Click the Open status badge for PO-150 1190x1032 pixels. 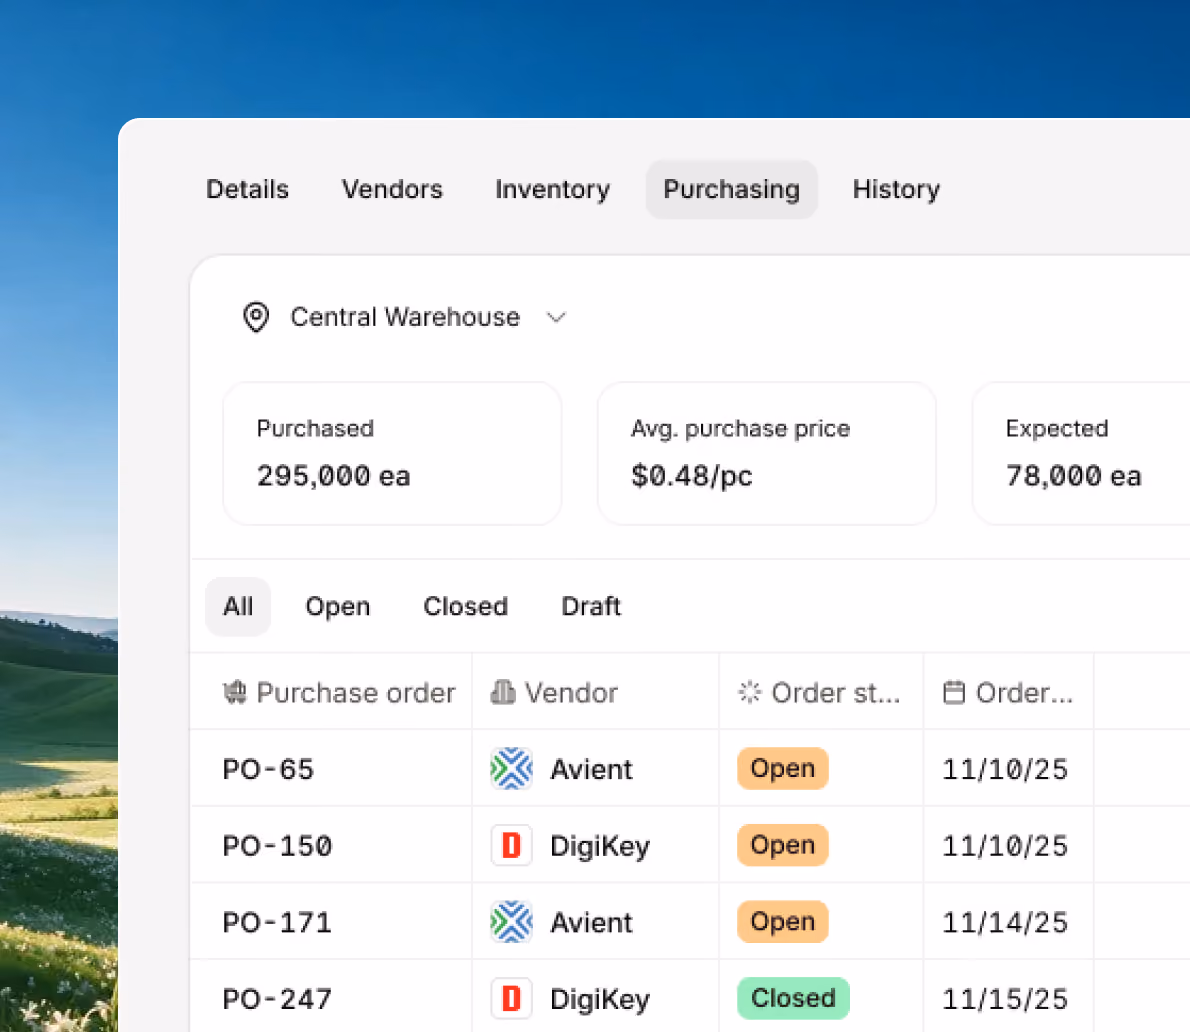pyautogui.click(x=782, y=845)
